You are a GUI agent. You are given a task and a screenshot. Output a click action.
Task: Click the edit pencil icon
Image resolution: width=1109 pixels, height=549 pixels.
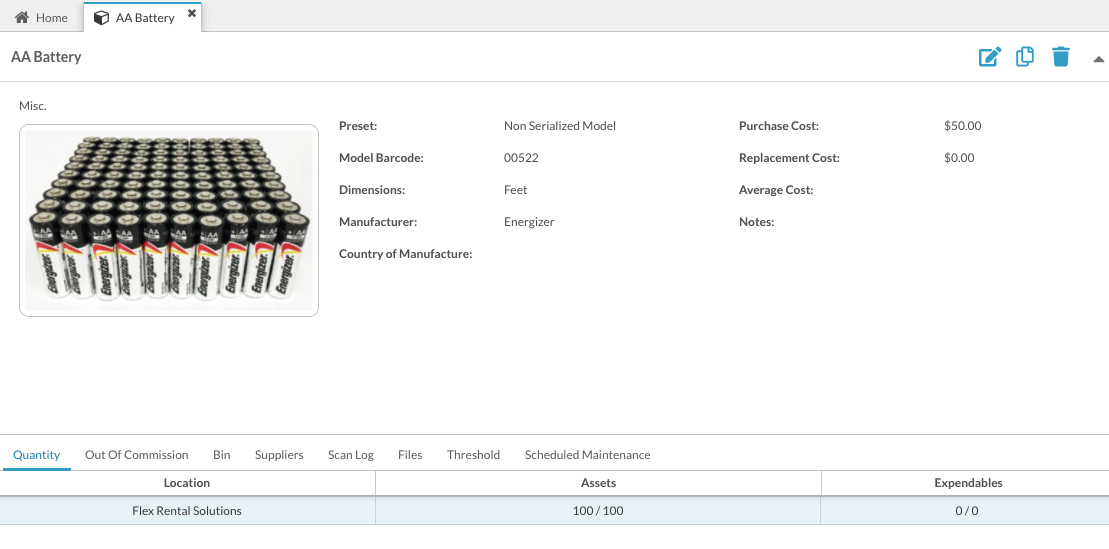point(989,57)
